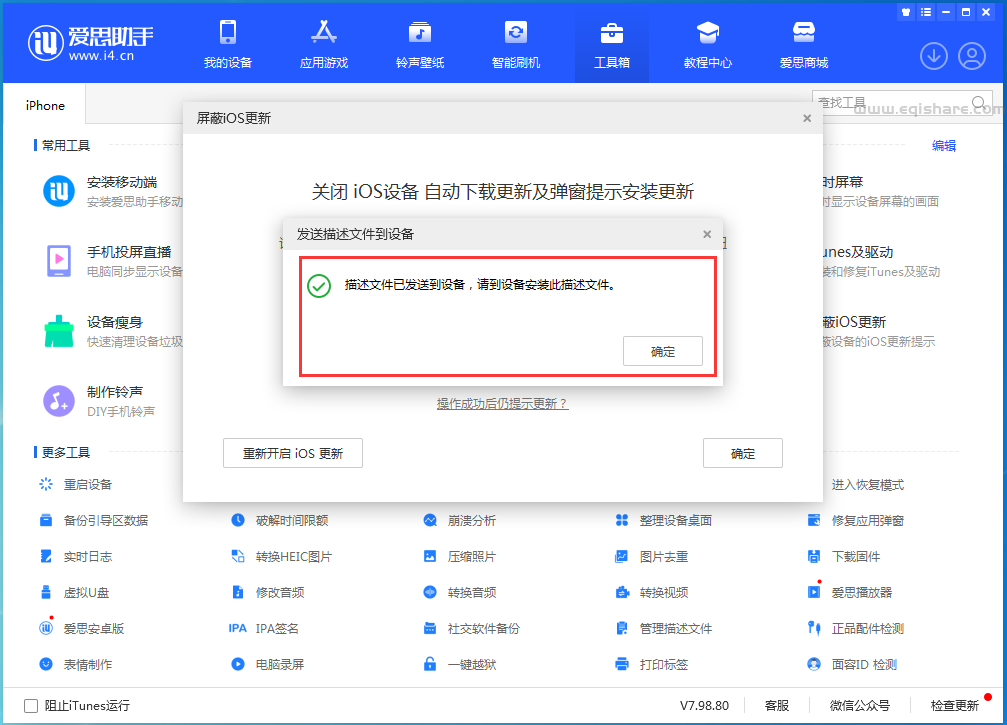Open the 智能刷机 (Smart Flash) section
The width and height of the screenshot is (1007, 725).
click(x=514, y=45)
